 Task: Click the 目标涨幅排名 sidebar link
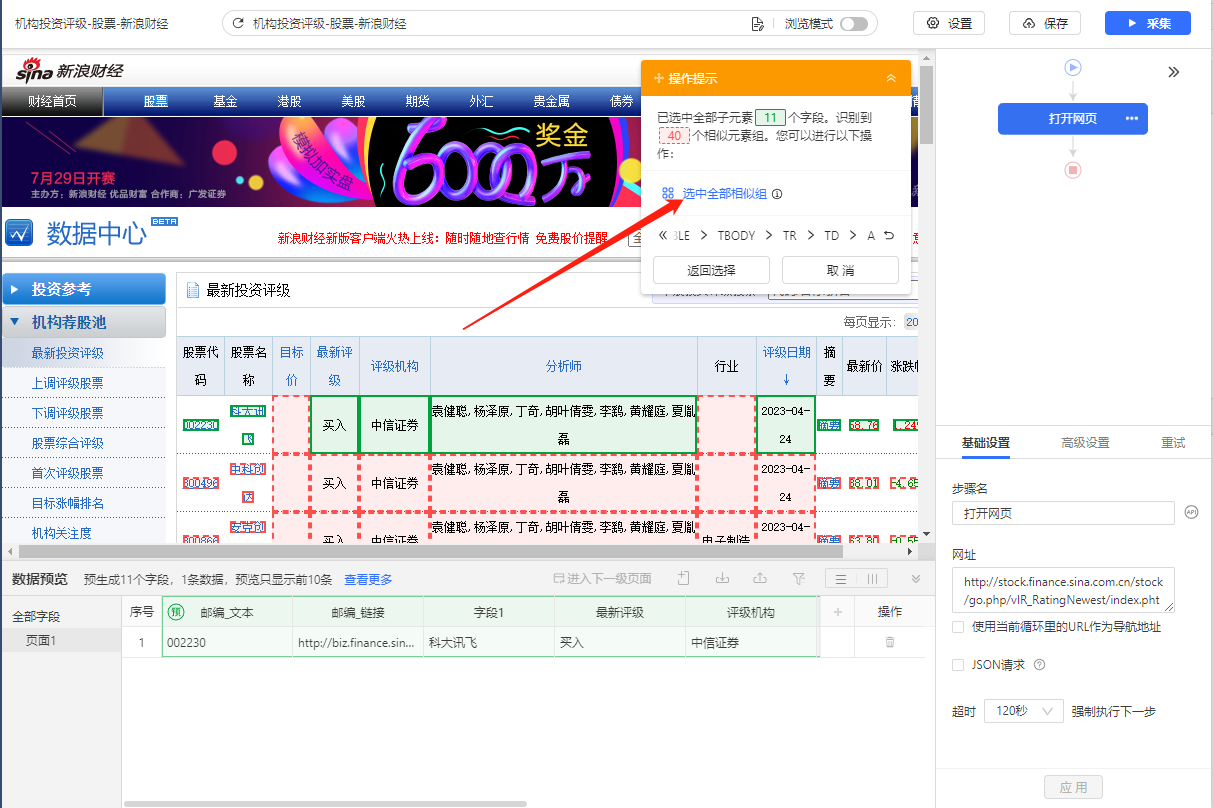click(67, 503)
